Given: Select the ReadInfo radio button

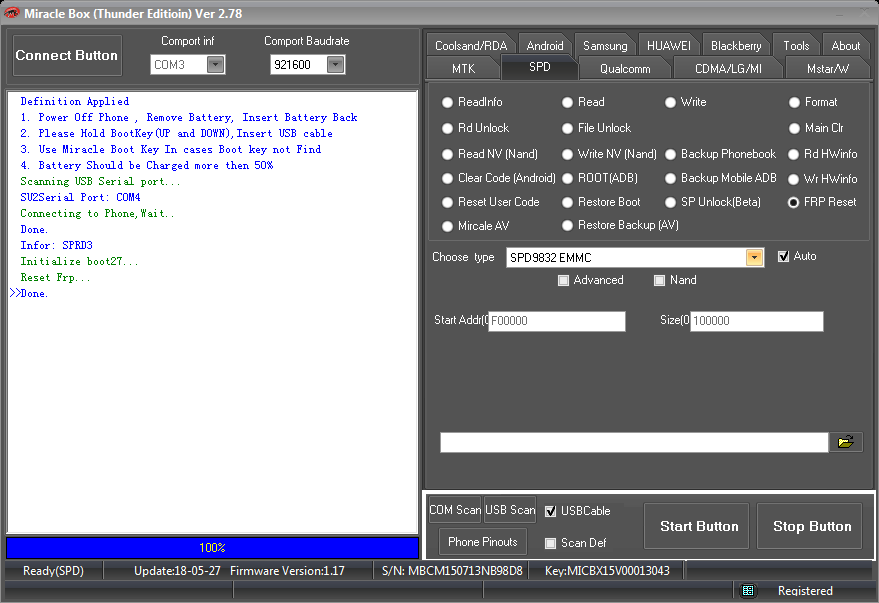Looking at the screenshot, I should [447, 103].
